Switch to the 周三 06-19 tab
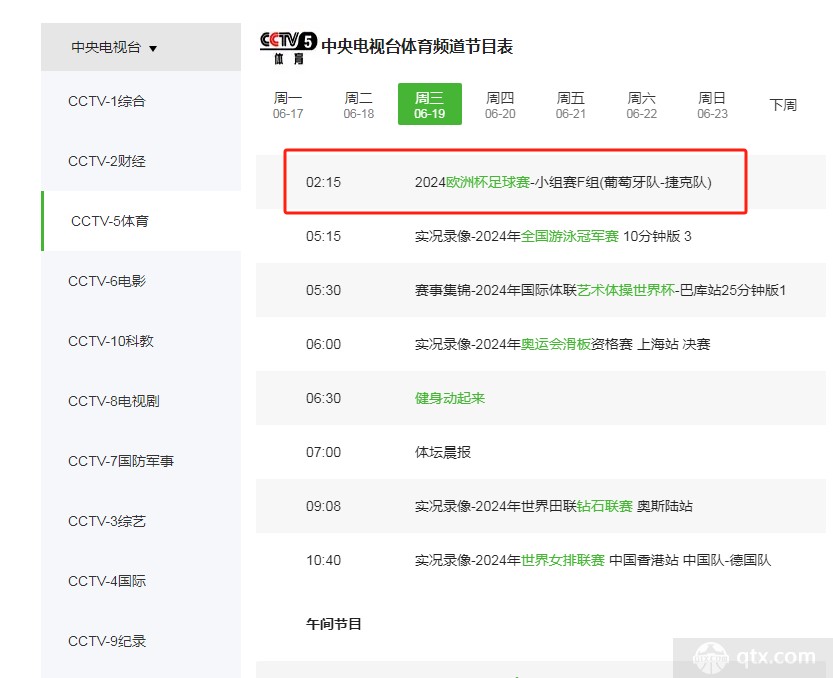Screen dimensions: 833x678 tap(430, 105)
